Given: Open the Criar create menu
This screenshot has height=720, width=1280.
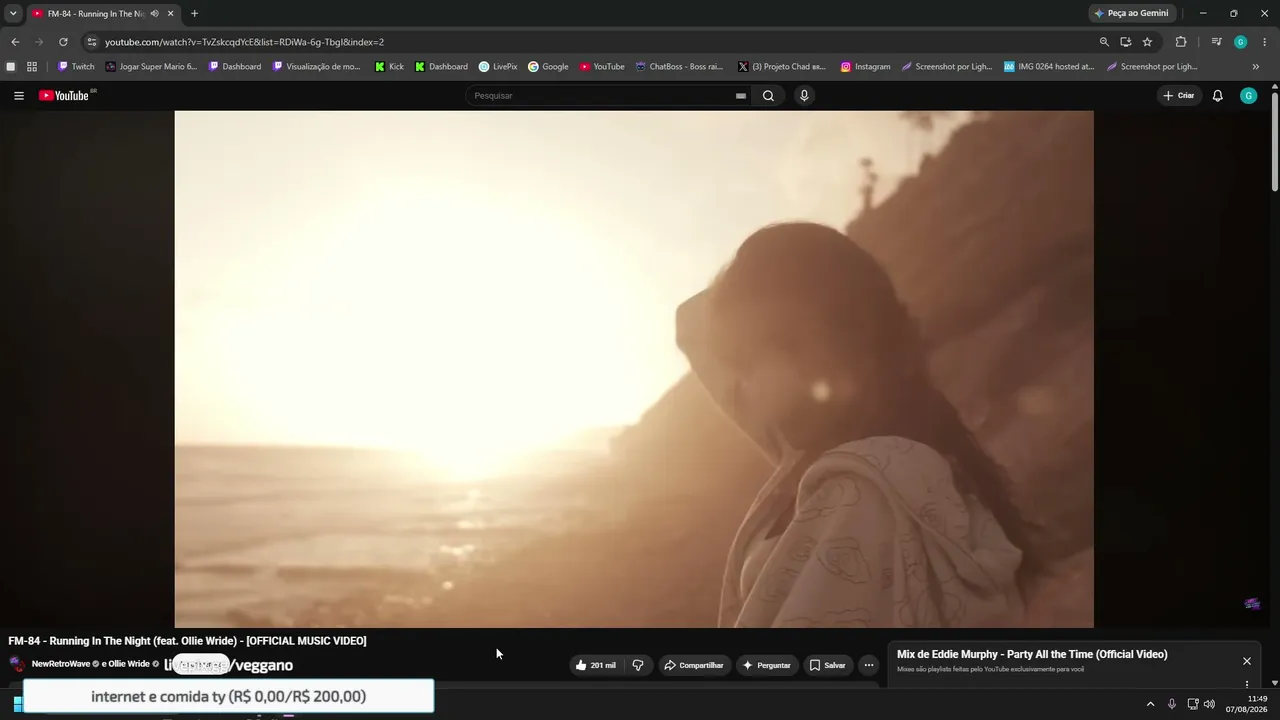Looking at the screenshot, I should (x=1179, y=96).
